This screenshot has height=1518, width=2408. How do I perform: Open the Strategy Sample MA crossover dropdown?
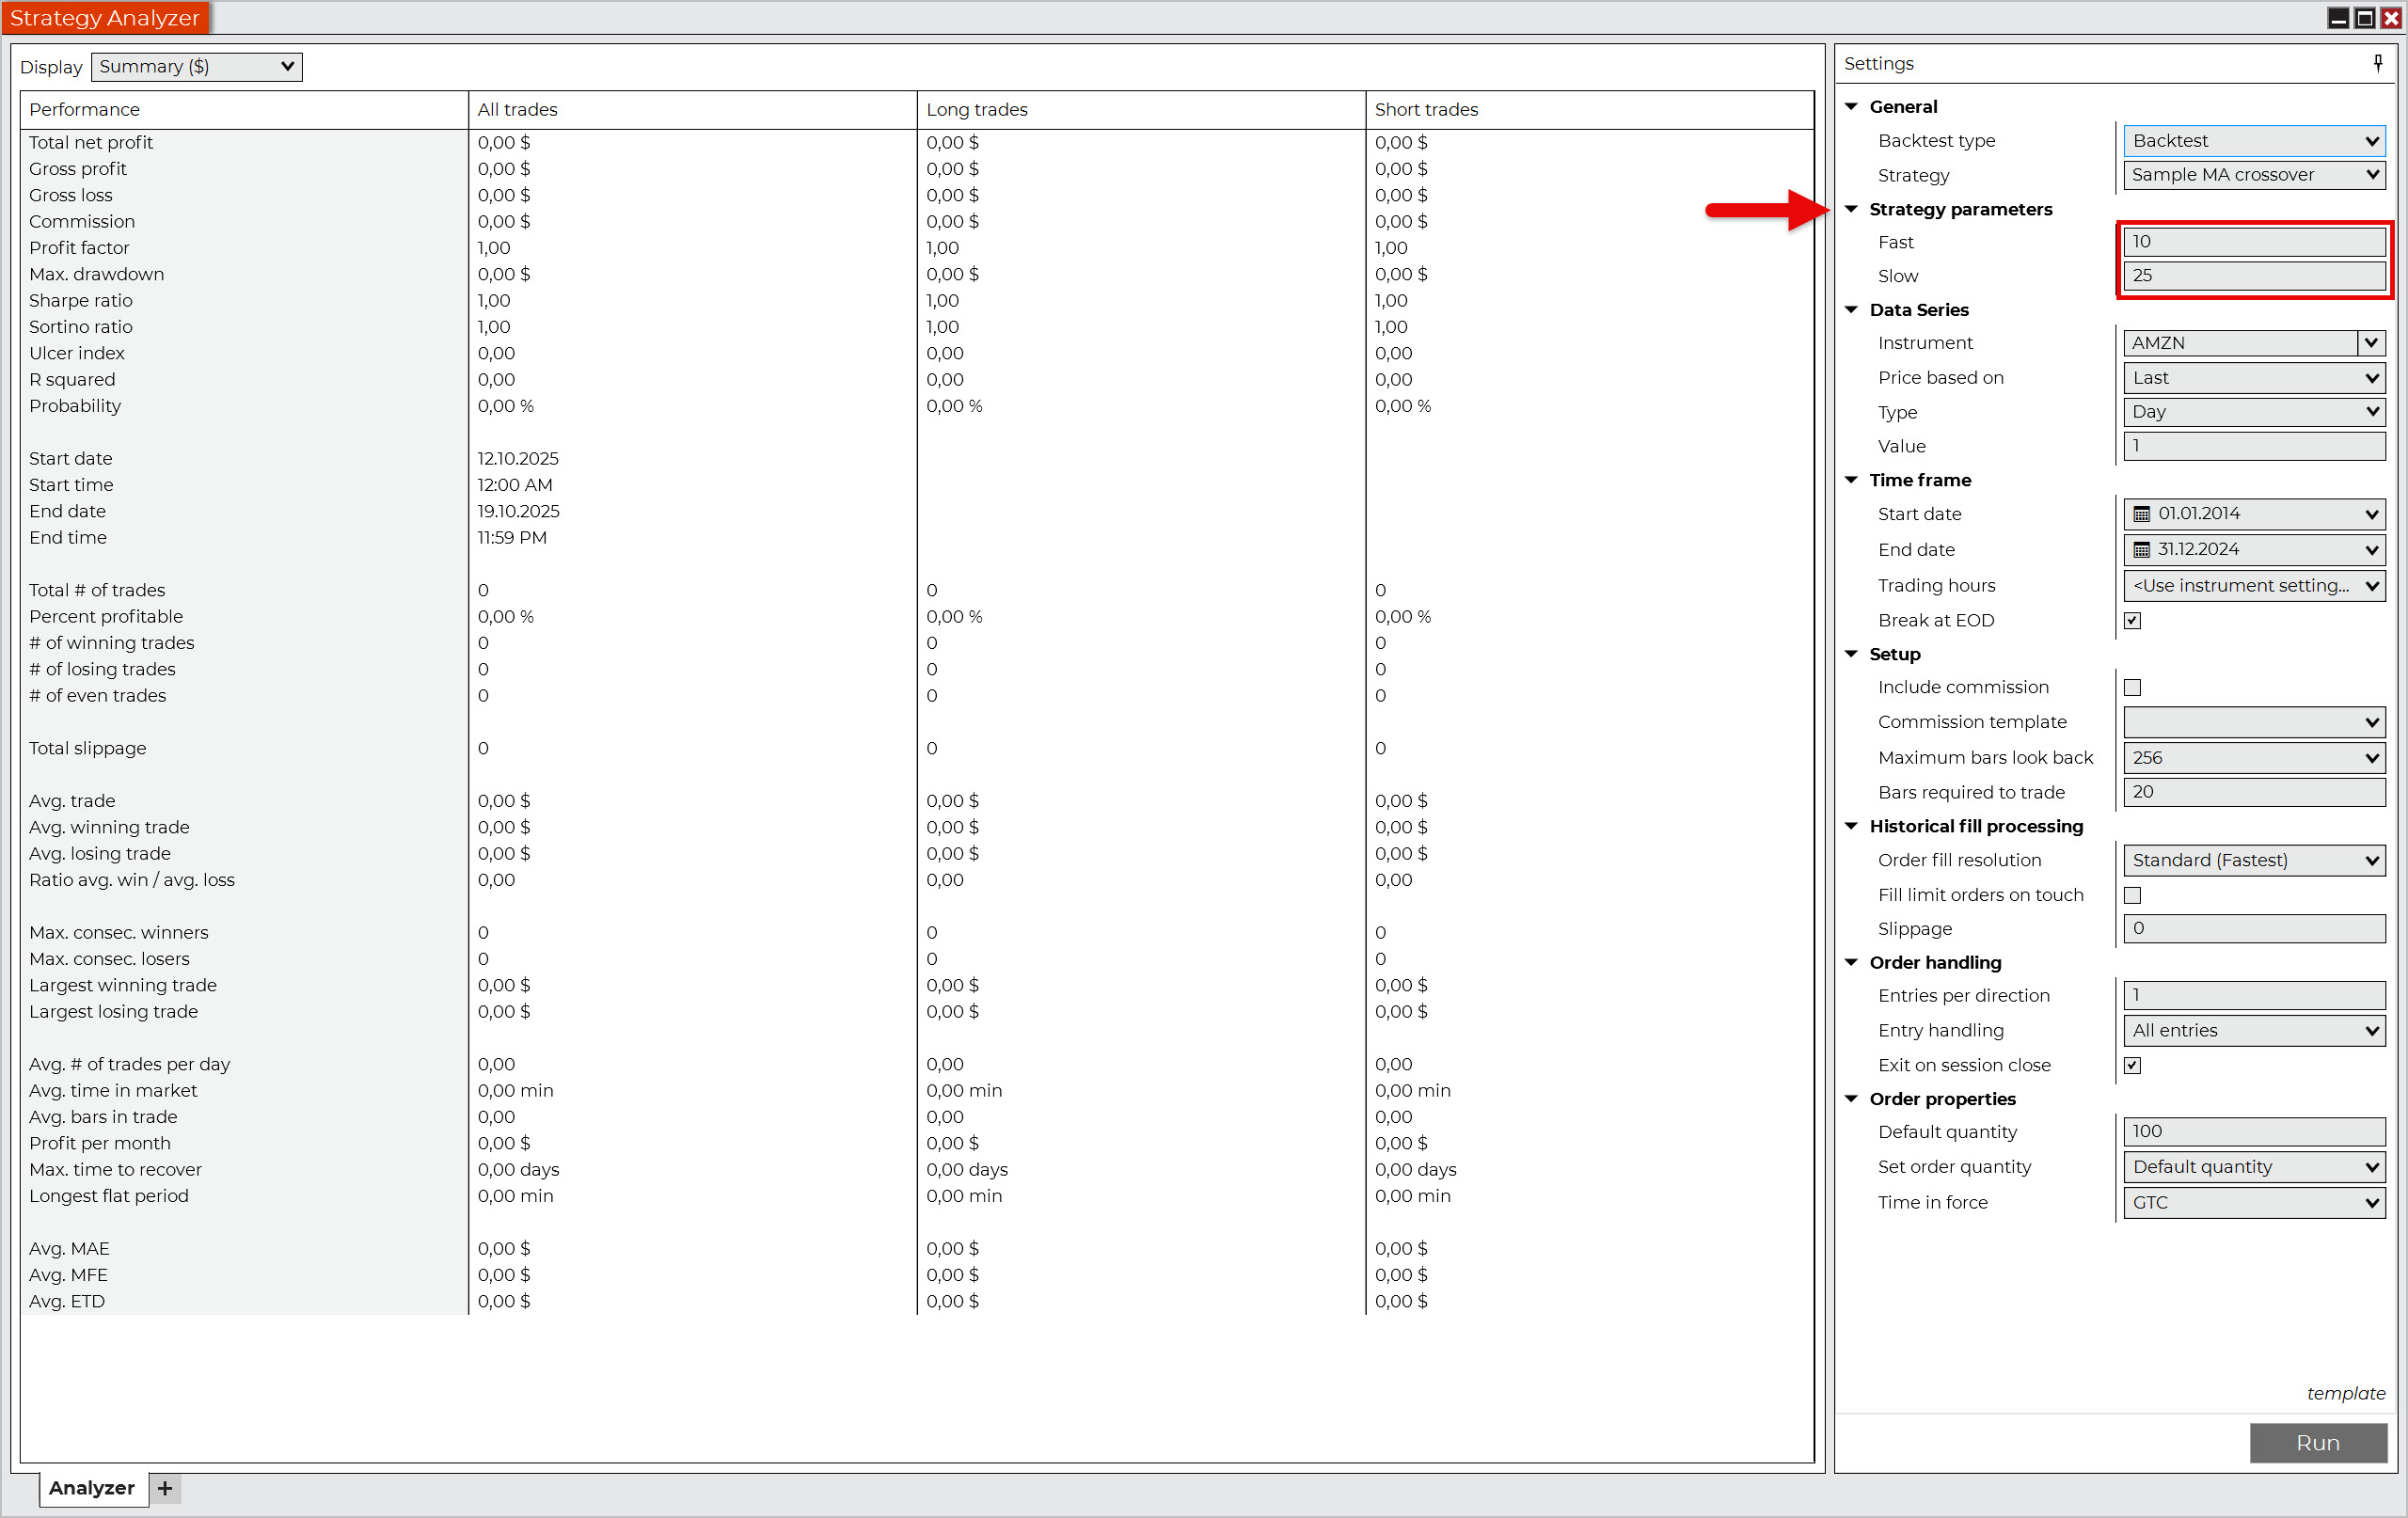pyautogui.click(x=2253, y=175)
